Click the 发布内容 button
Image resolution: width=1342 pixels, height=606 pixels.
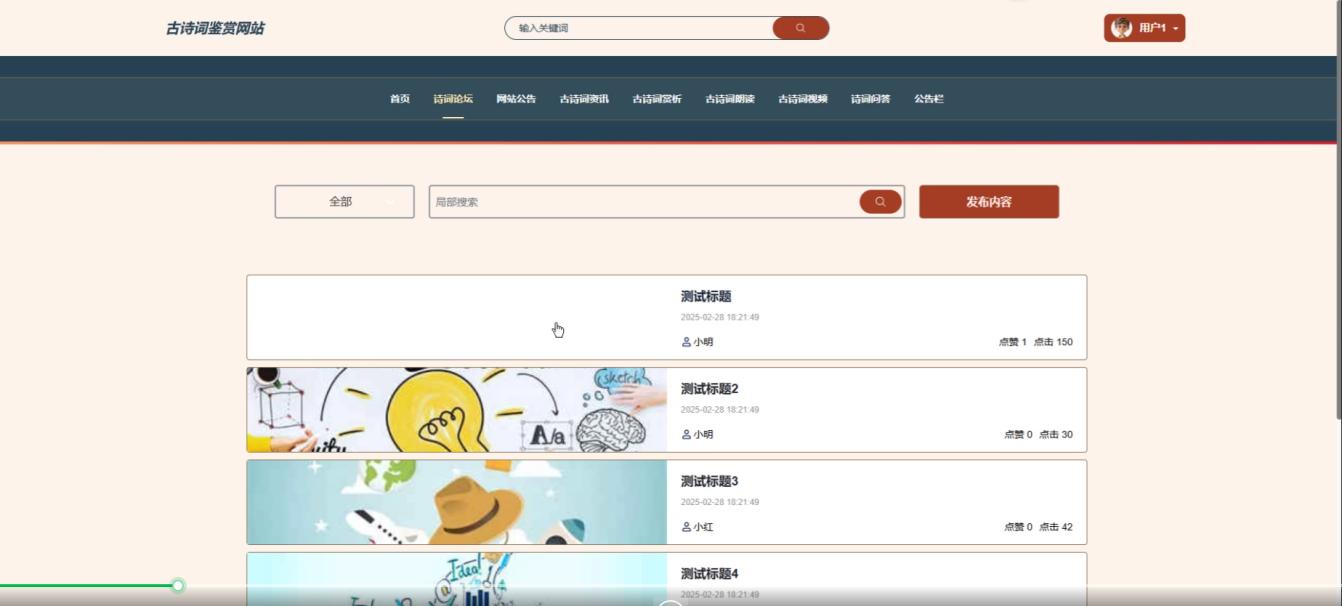pos(989,202)
